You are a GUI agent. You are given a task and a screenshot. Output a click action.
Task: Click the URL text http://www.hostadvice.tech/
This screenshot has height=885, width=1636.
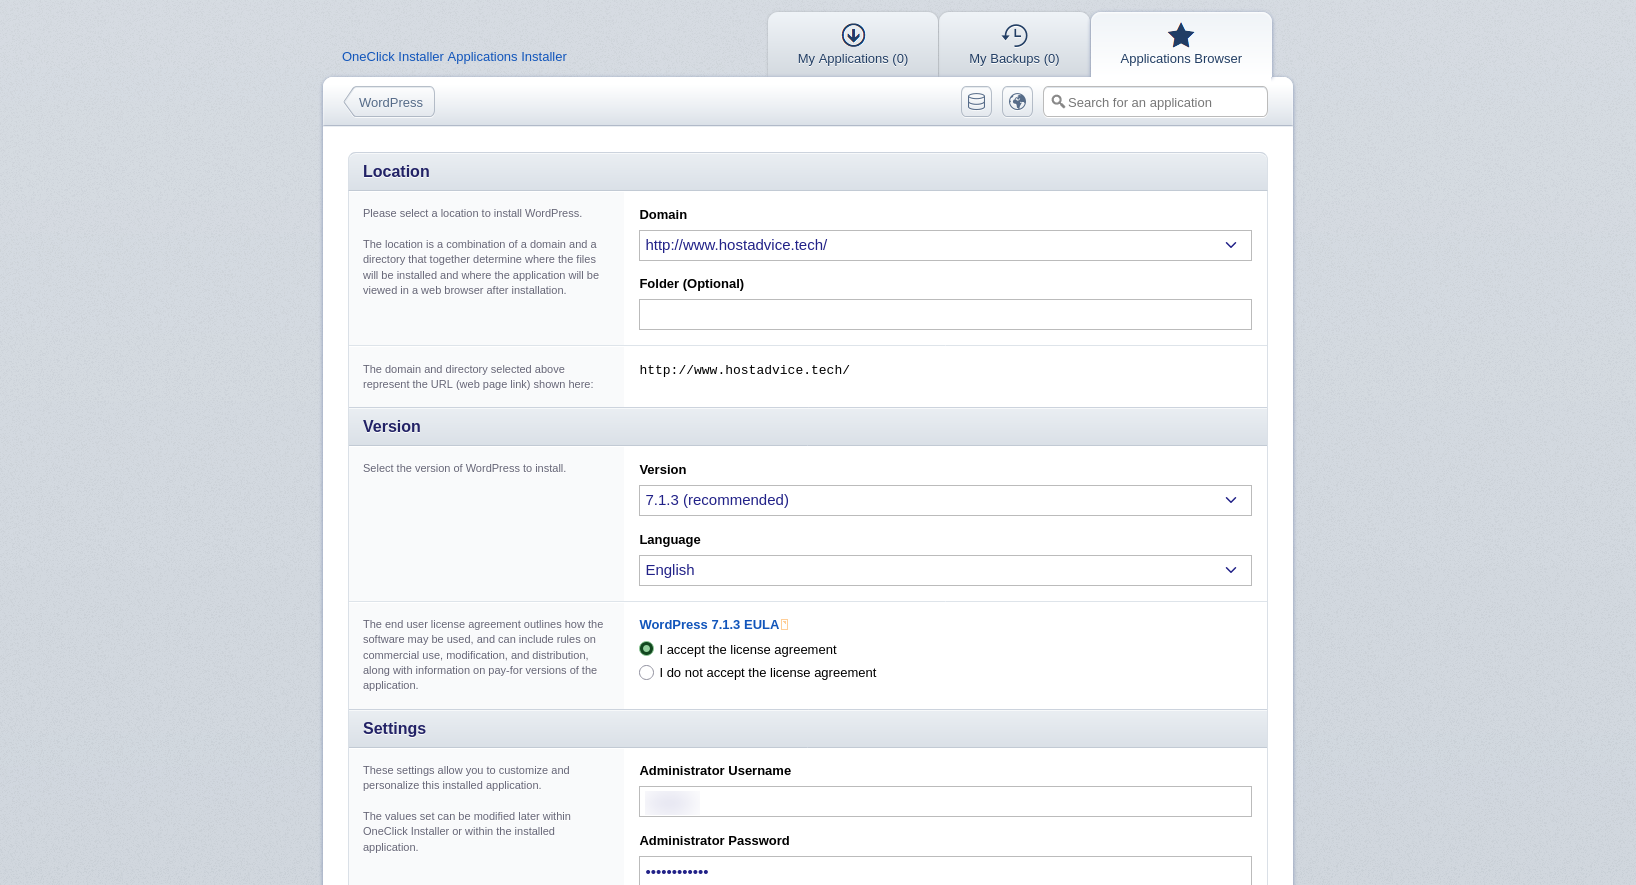coord(744,370)
